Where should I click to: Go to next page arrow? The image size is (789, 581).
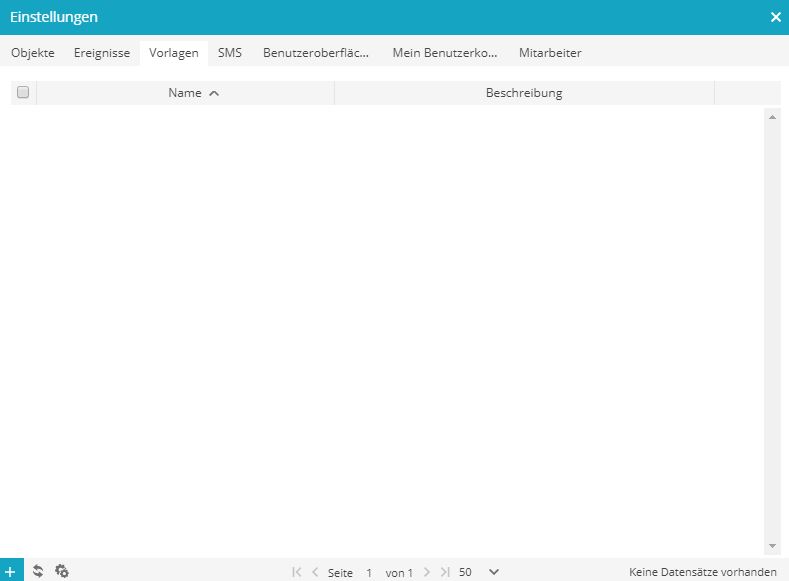(427, 572)
